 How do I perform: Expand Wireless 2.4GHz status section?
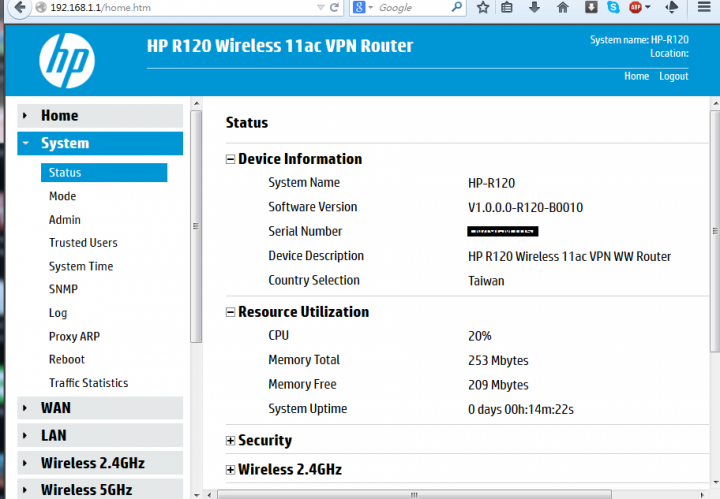click(230, 470)
